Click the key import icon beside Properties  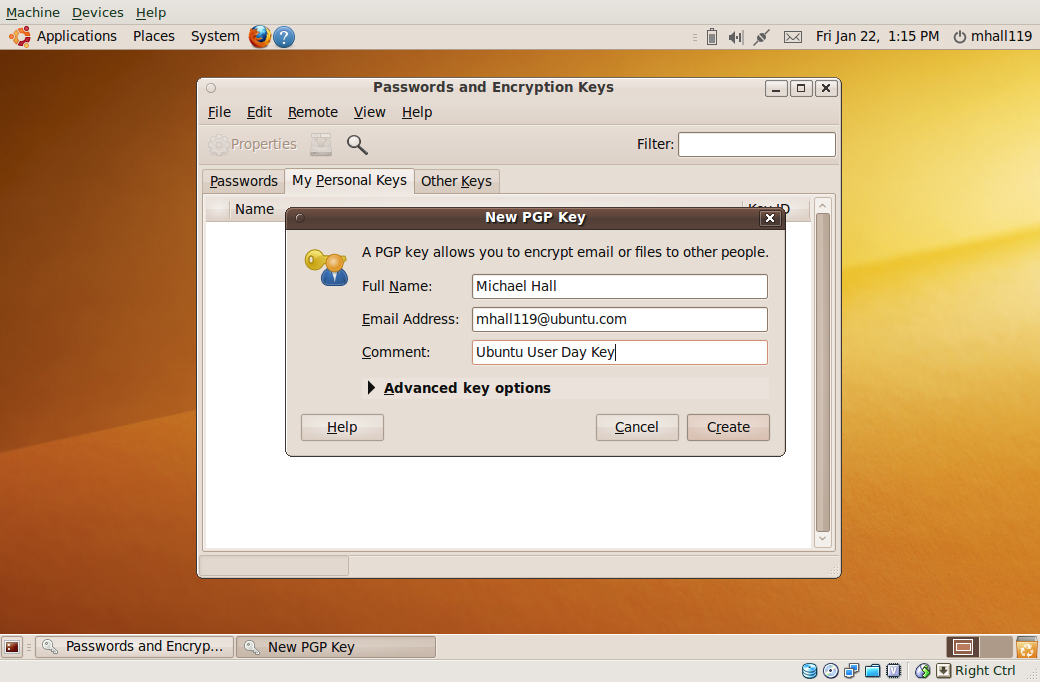pyautogui.click(x=320, y=144)
